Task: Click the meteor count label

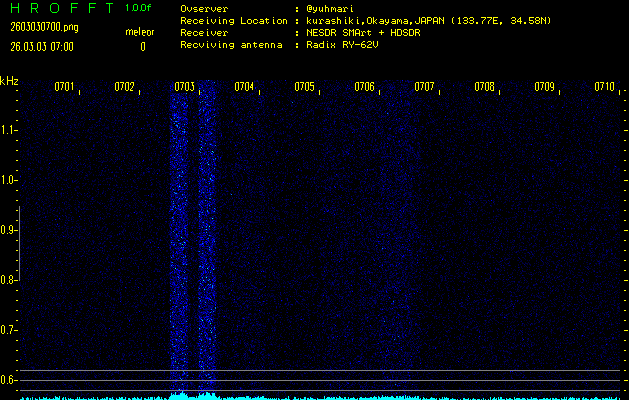Action: pyautogui.click(x=140, y=32)
